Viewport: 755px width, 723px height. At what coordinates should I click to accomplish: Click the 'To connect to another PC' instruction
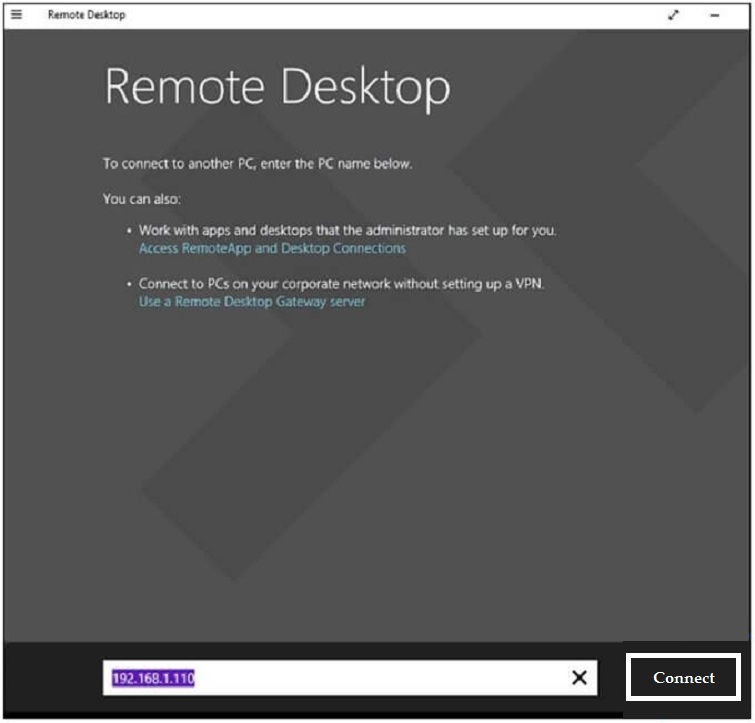point(257,163)
